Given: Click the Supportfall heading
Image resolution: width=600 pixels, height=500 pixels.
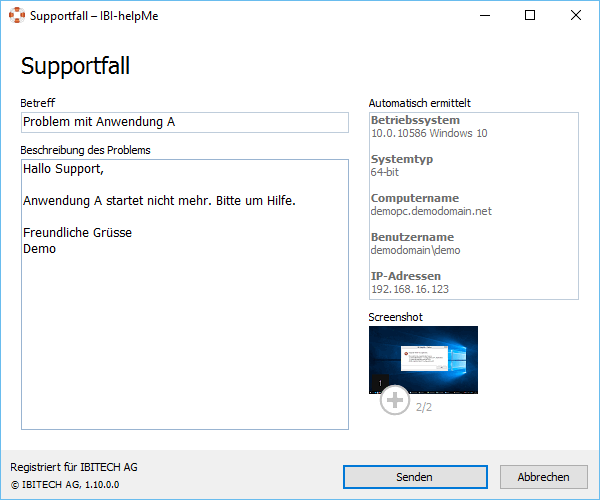Looking at the screenshot, I should coord(76,66).
